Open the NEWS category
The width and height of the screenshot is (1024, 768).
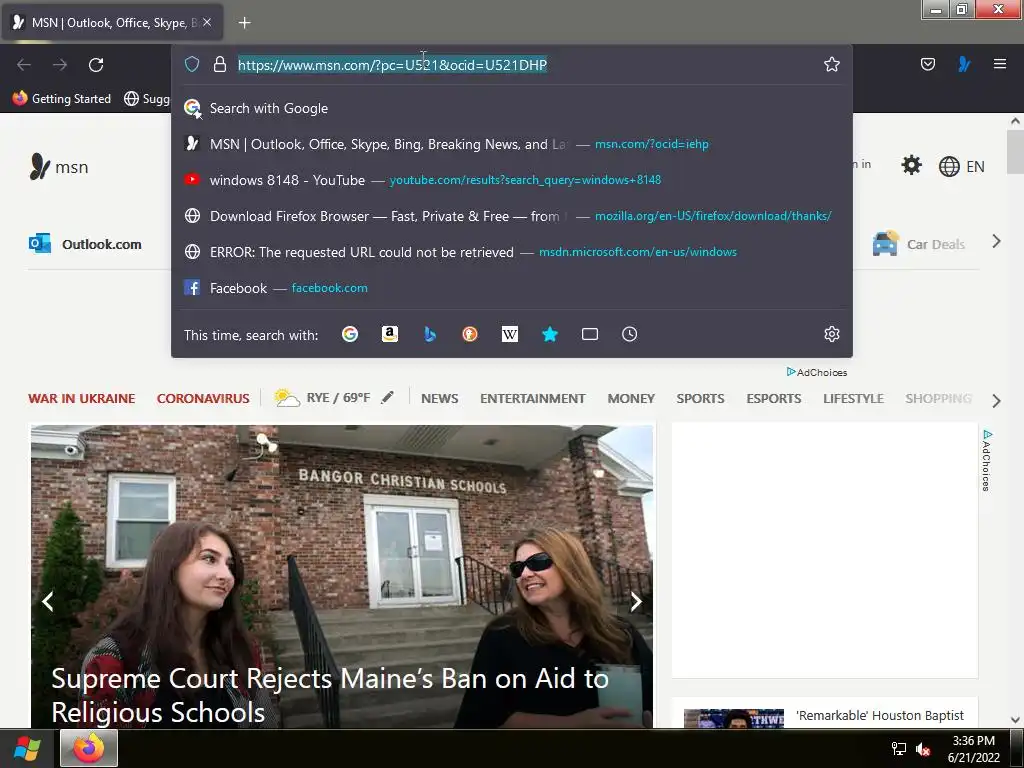[x=440, y=398]
